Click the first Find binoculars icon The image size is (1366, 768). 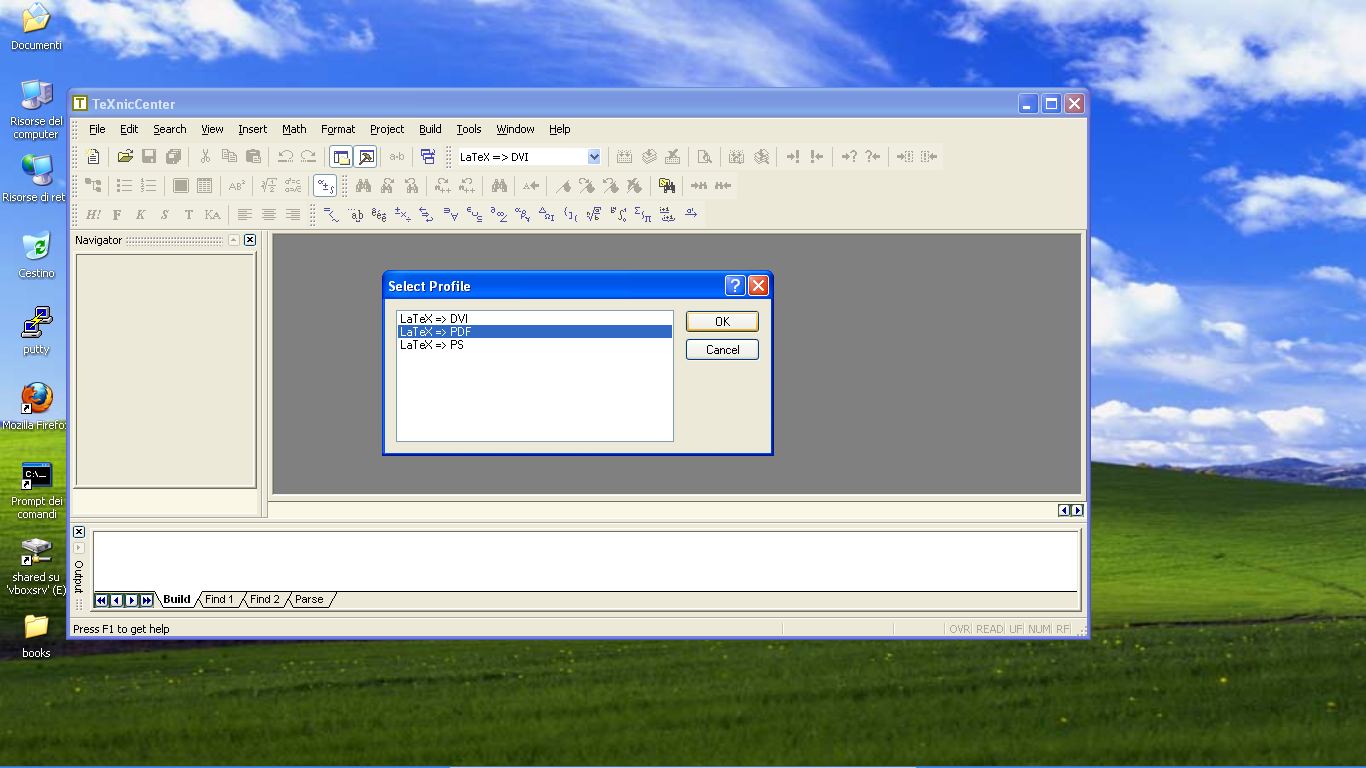click(x=363, y=186)
